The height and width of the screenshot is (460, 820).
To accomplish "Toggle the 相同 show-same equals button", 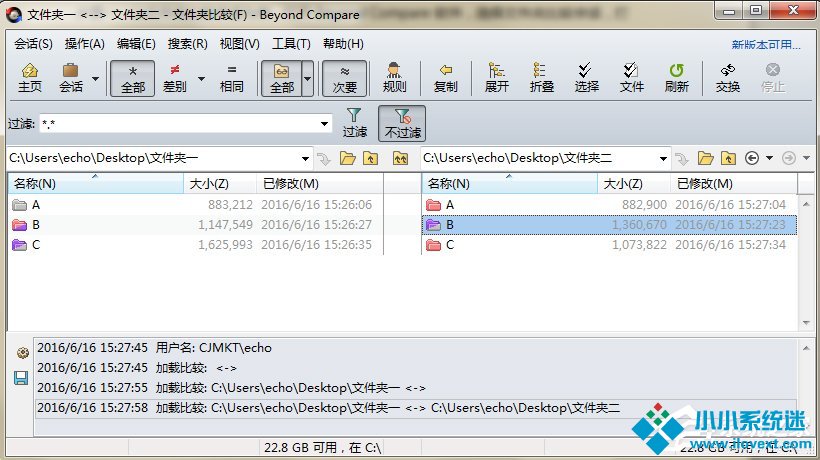I will click(231, 77).
